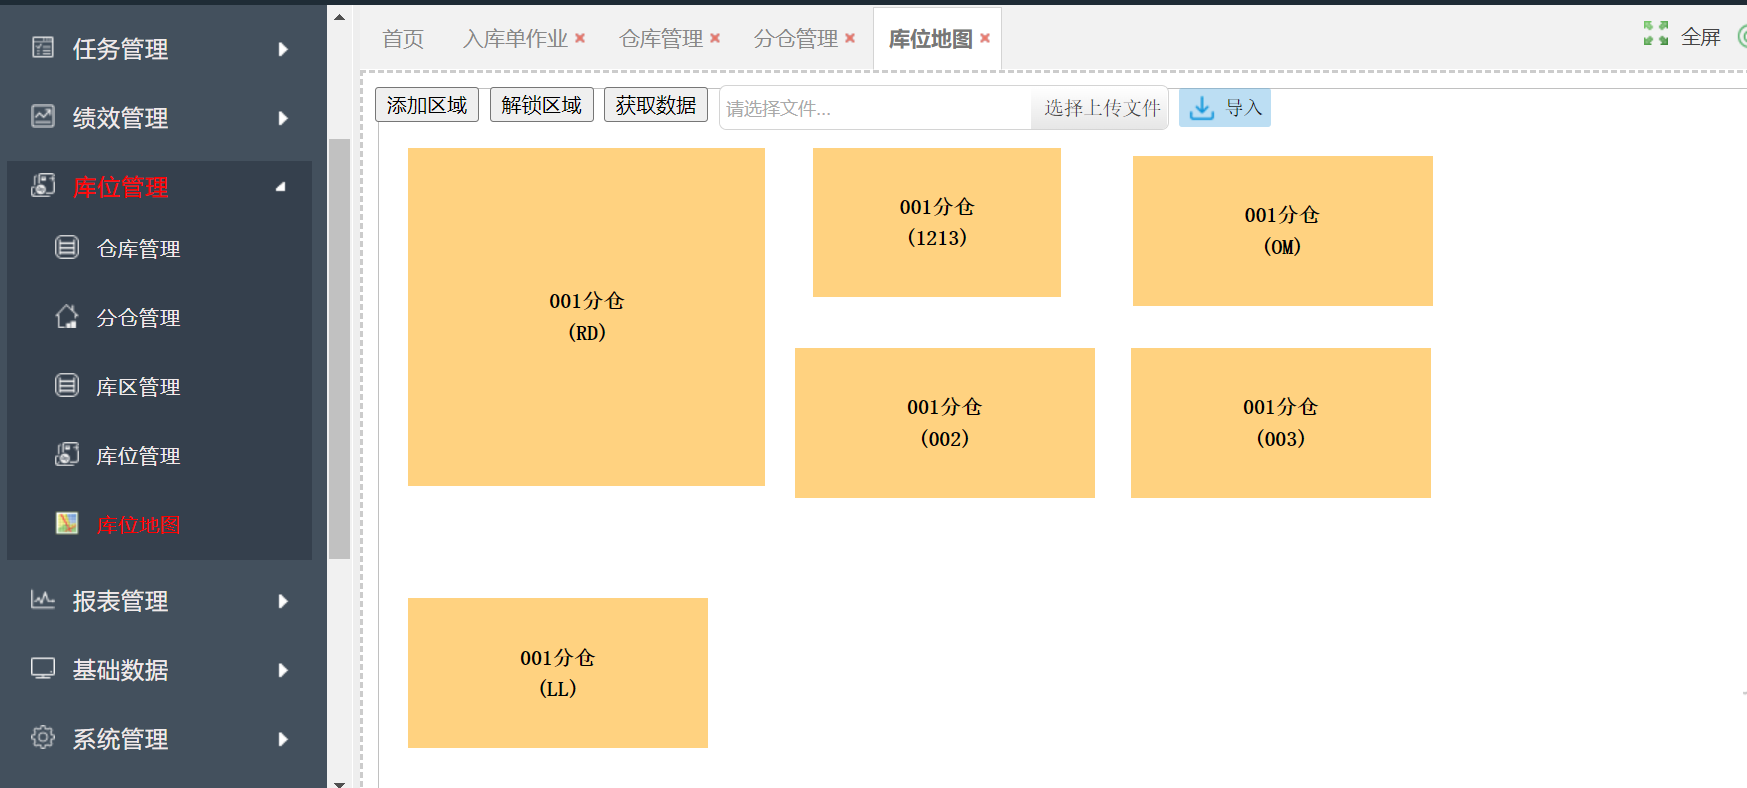Open 仓库管理 in the sidebar

(138, 249)
